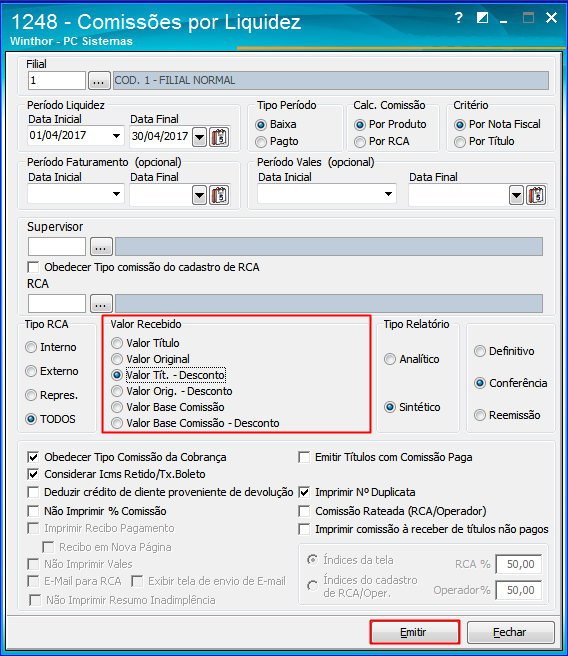Click the contrast toggle icon in title bar
The width and height of the screenshot is (568, 656).
[x=482, y=18]
